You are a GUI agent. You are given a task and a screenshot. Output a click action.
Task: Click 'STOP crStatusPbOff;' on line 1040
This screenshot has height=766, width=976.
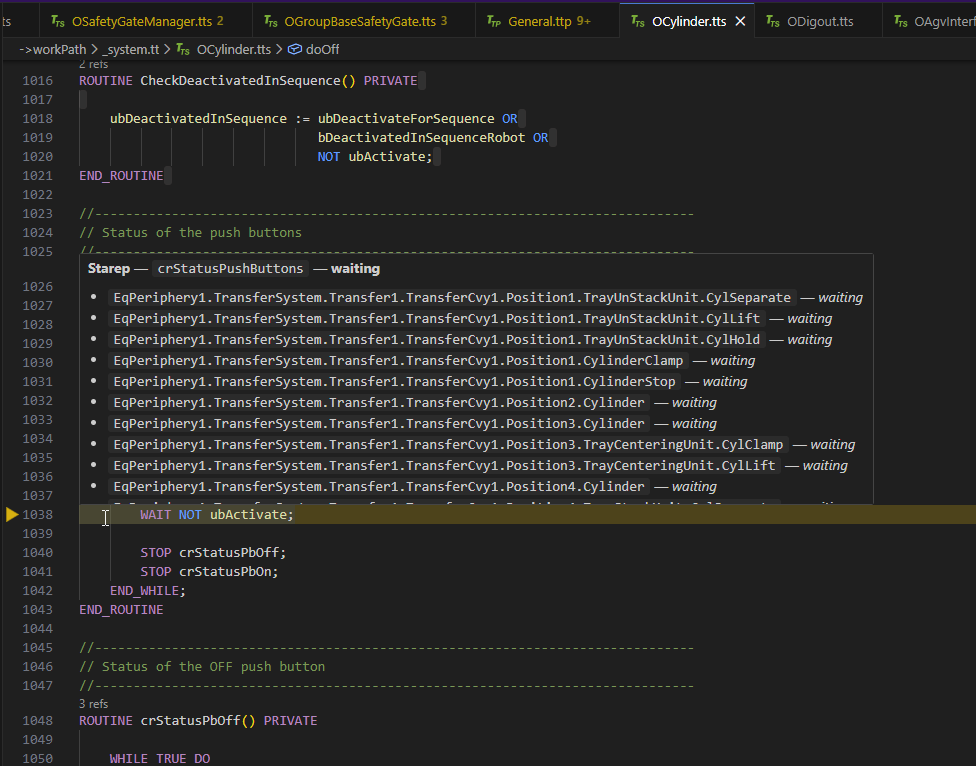pos(214,553)
